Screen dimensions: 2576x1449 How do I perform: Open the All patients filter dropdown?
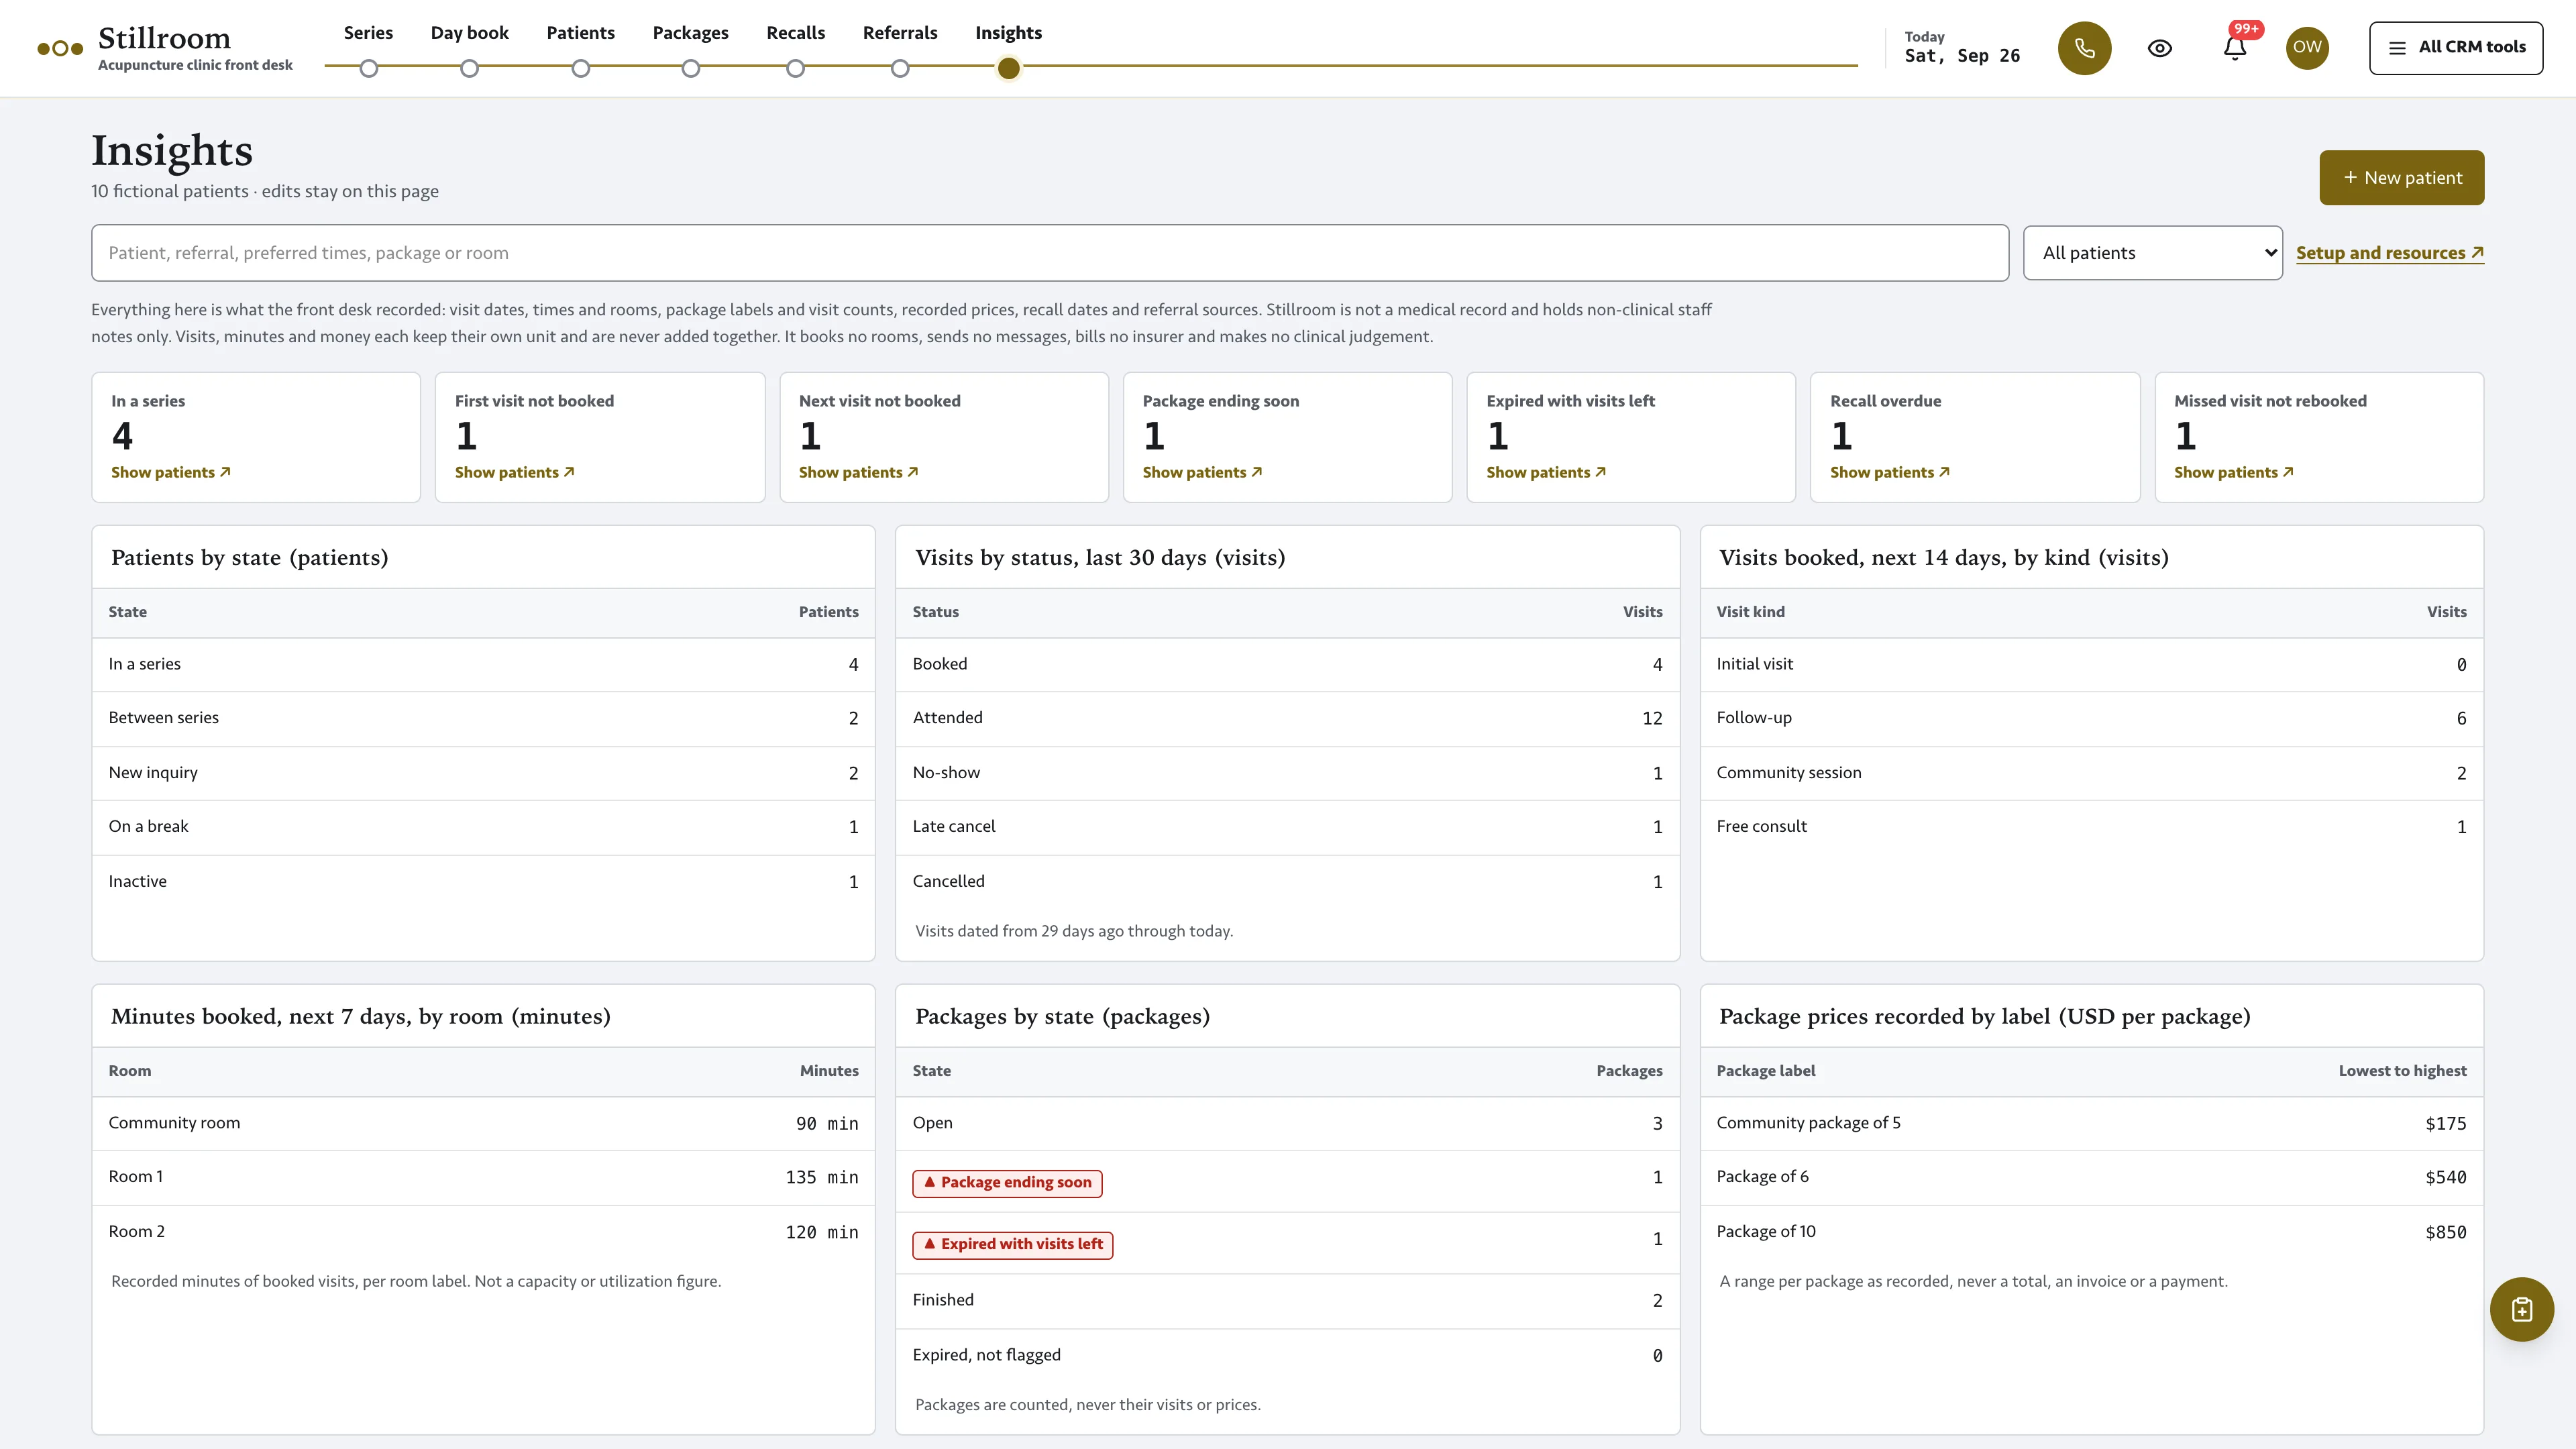click(x=2153, y=253)
